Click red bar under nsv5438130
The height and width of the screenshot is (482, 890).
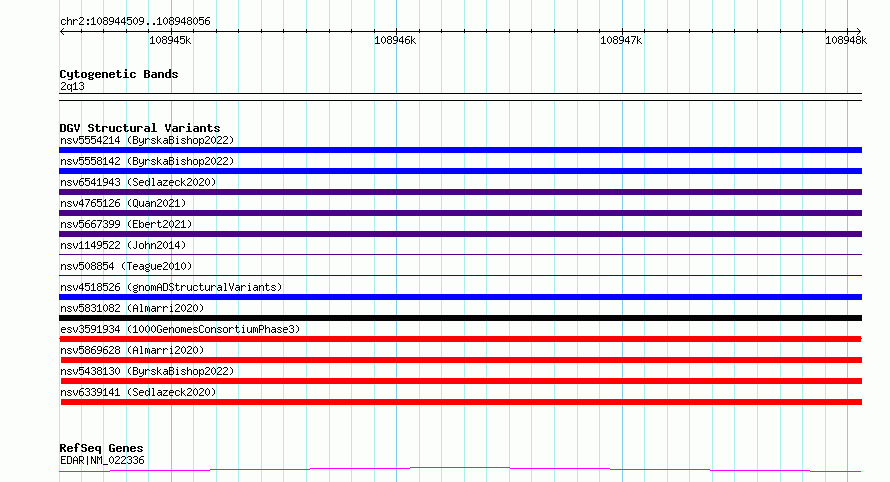(x=461, y=381)
